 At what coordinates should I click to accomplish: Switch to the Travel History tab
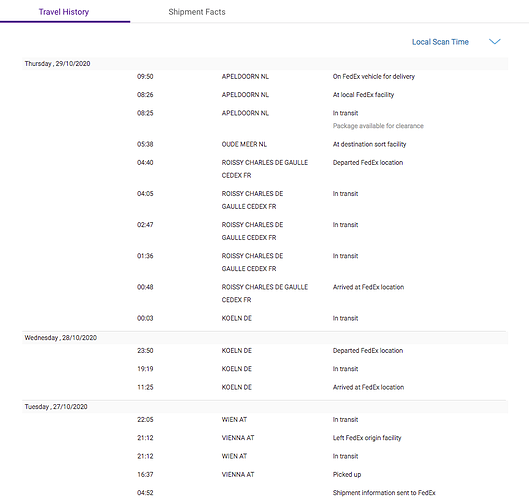tap(64, 12)
